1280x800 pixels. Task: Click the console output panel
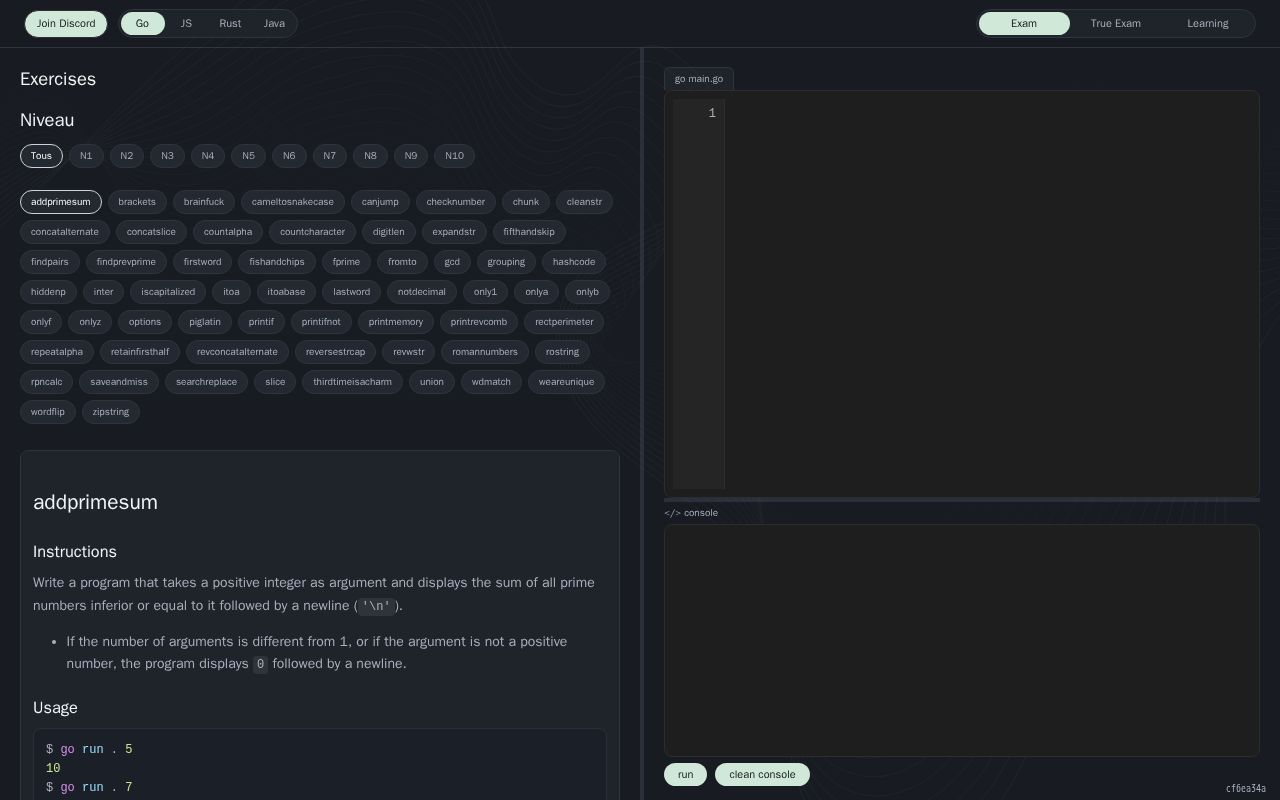pyautogui.click(x=962, y=640)
